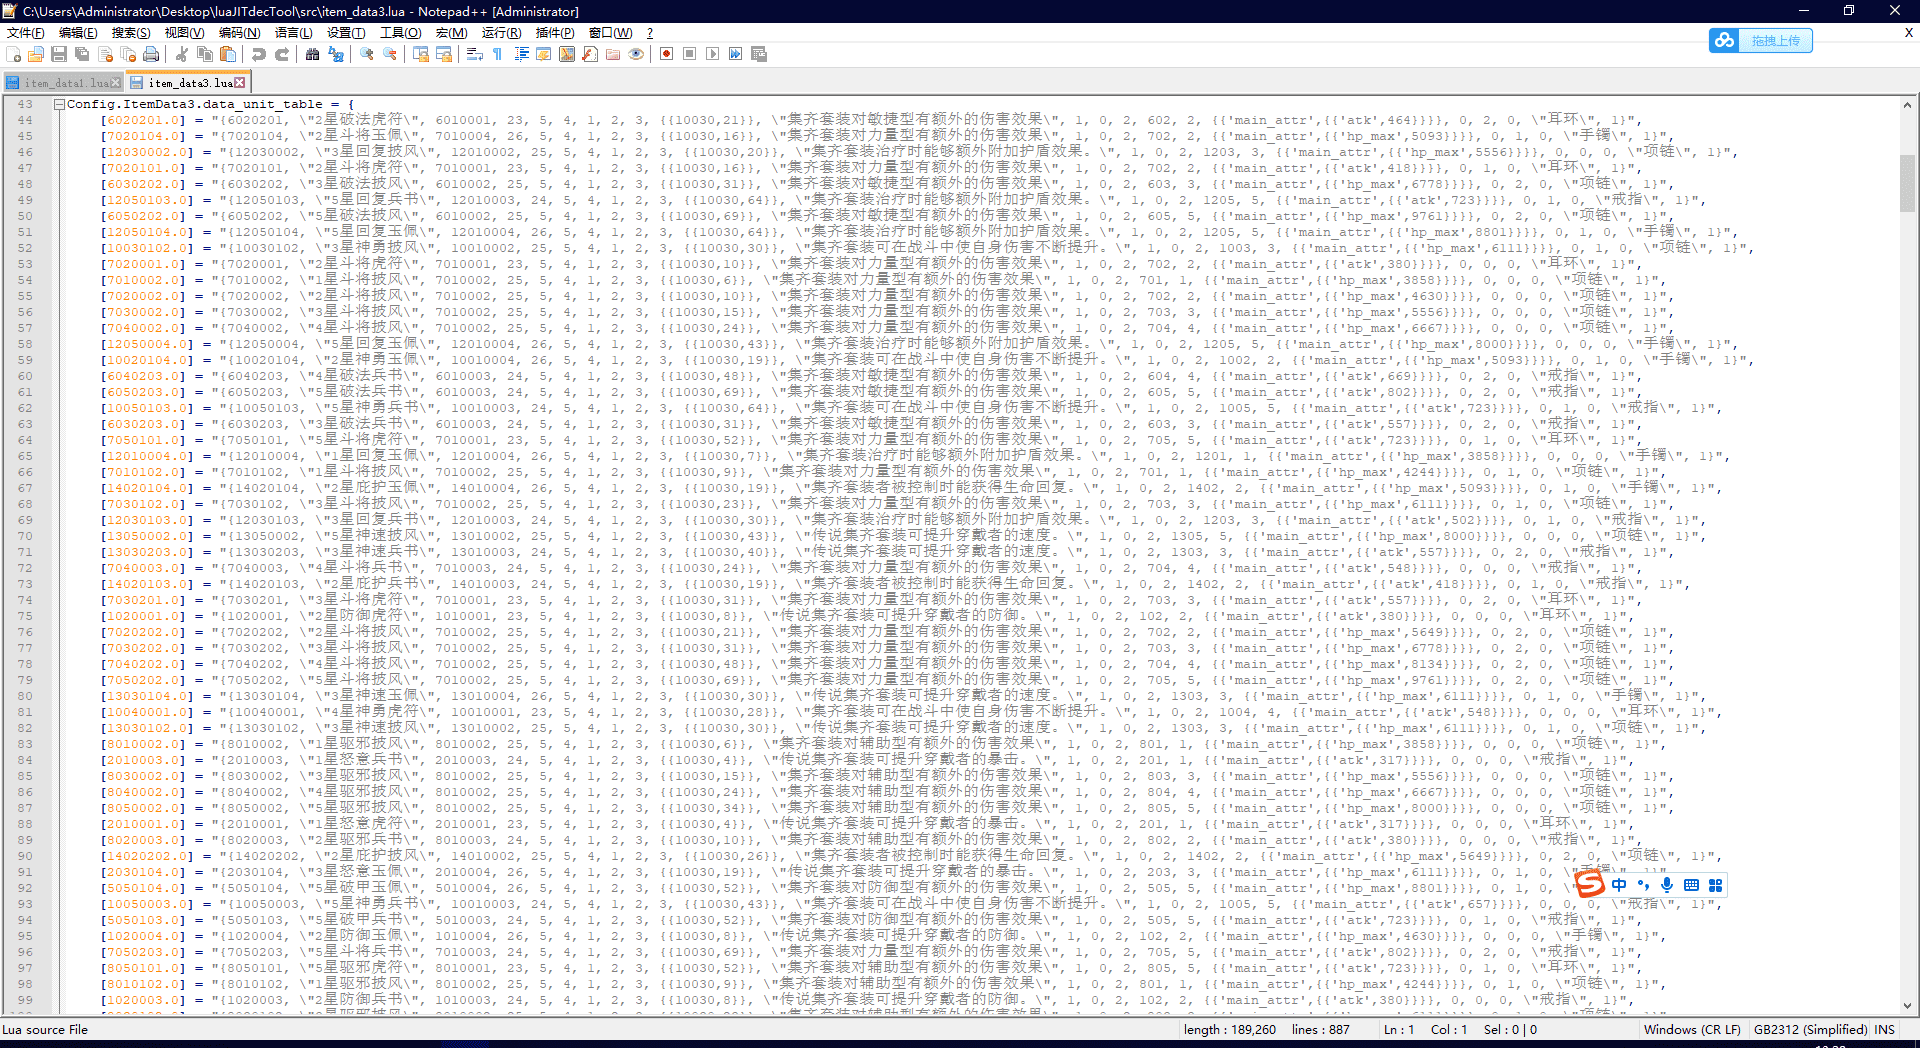Click Run macro multiple times icon
Image resolution: width=1920 pixels, height=1048 pixels.
(x=735, y=54)
